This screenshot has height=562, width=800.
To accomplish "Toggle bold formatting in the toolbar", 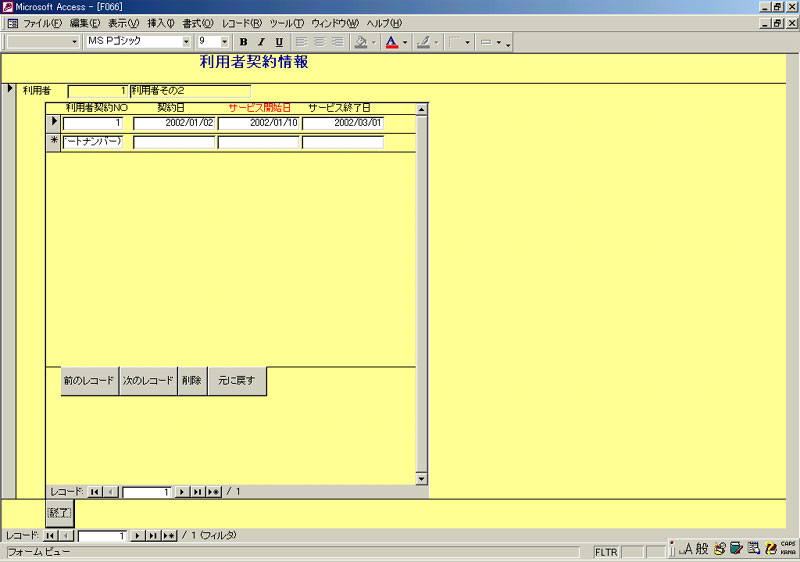I will pos(243,42).
